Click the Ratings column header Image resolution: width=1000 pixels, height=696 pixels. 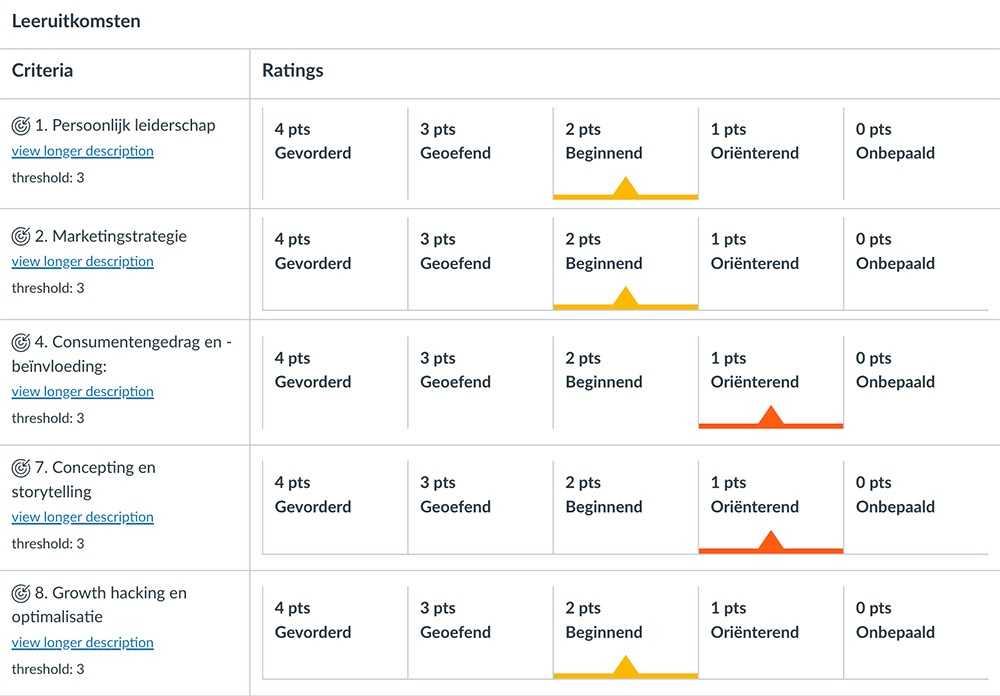pyautogui.click(x=293, y=71)
